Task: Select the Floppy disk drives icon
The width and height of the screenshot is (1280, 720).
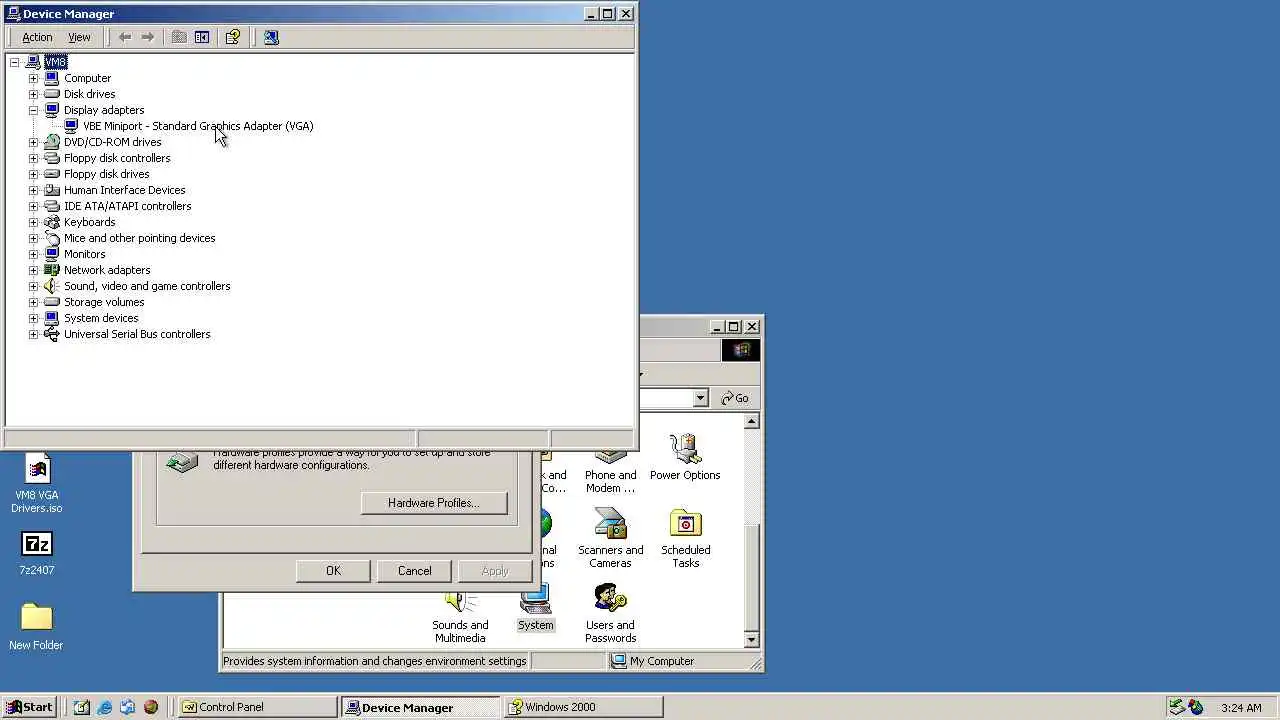Action: (52, 174)
